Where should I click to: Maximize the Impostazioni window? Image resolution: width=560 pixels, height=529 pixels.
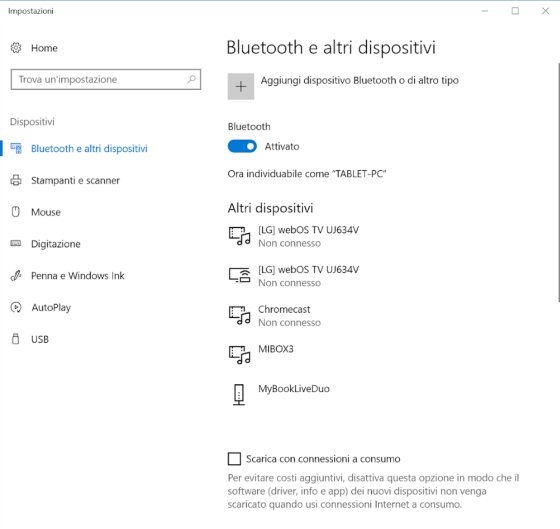[515, 11]
